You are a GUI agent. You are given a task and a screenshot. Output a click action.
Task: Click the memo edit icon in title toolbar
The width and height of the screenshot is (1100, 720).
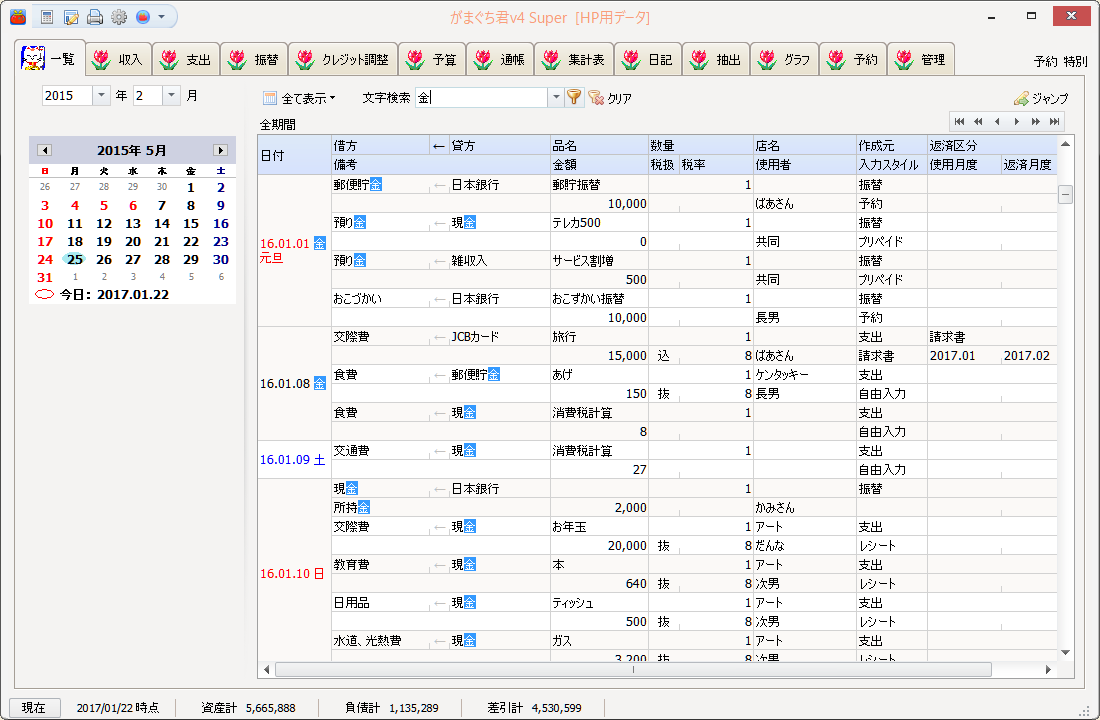point(71,17)
